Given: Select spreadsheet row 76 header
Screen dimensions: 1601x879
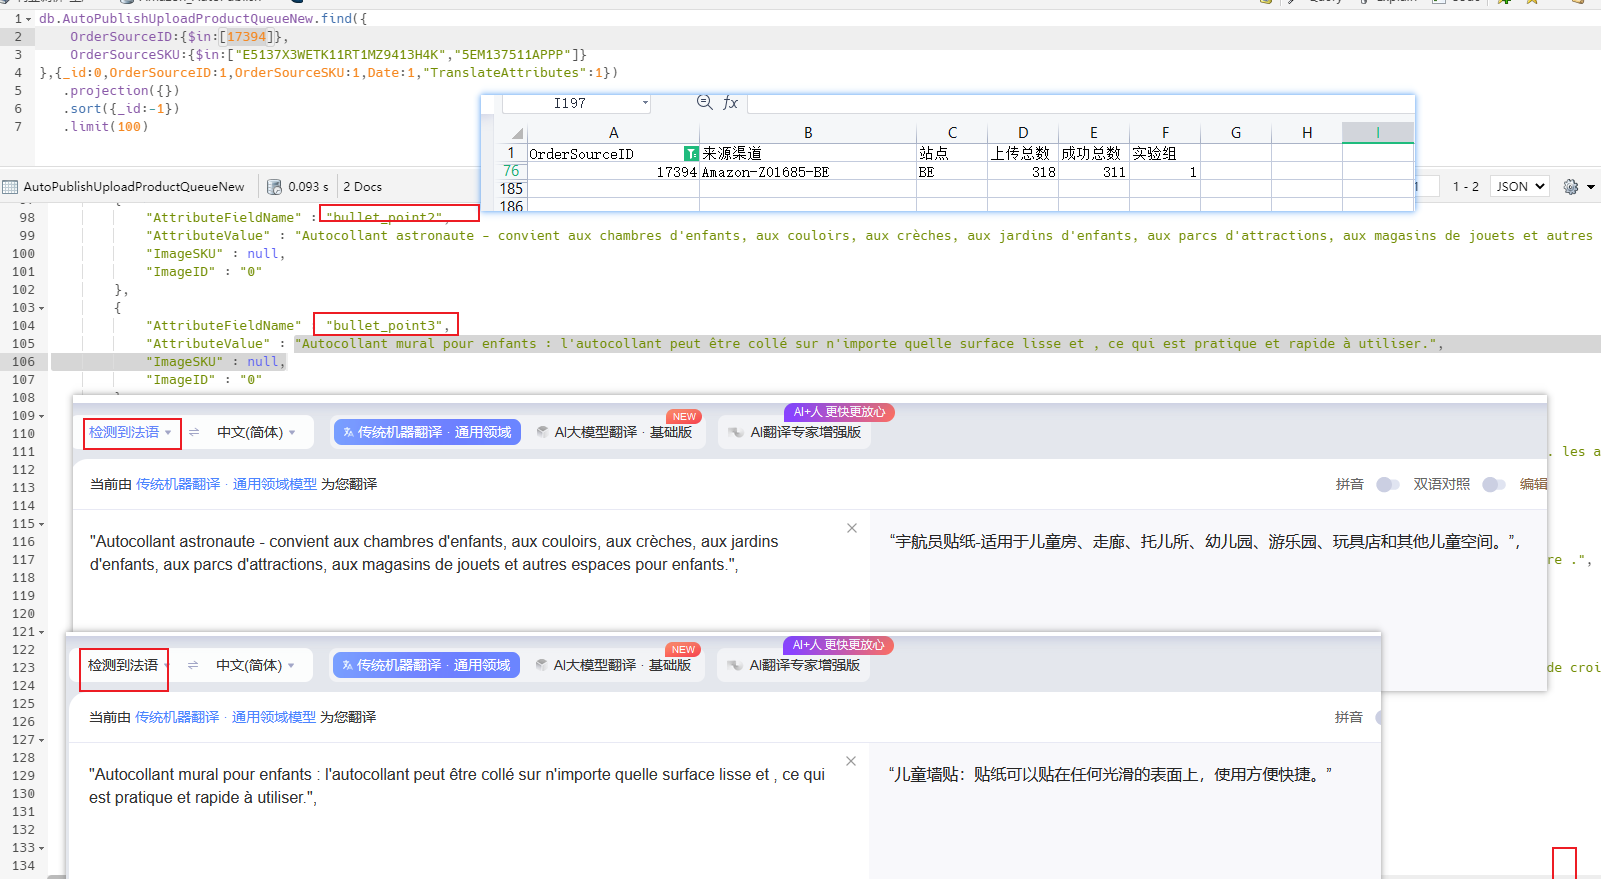Looking at the screenshot, I should coord(511,171).
